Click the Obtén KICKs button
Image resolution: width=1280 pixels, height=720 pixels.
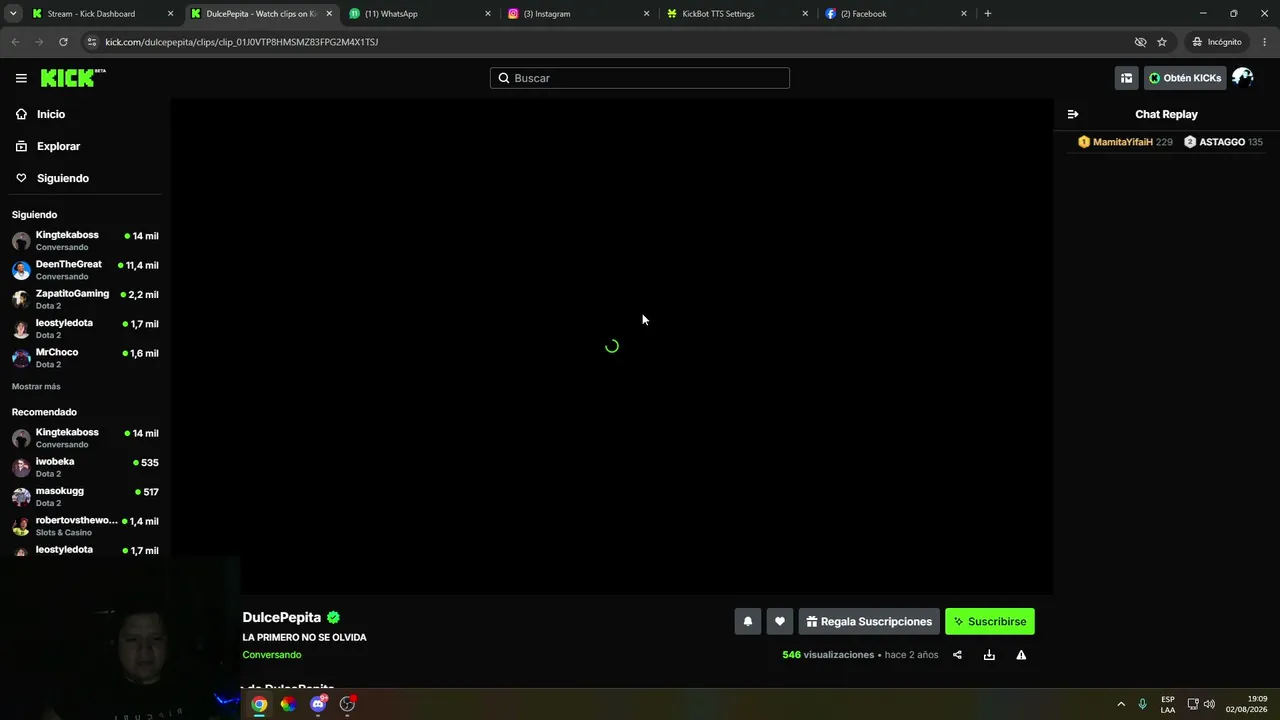pyautogui.click(x=1185, y=78)
